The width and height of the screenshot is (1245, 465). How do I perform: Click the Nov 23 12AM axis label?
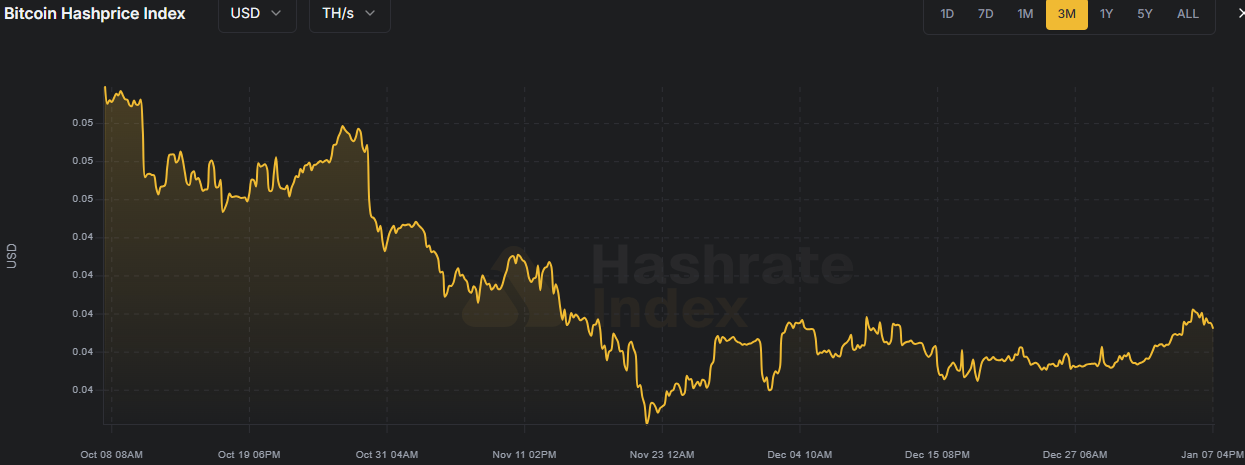662,455
